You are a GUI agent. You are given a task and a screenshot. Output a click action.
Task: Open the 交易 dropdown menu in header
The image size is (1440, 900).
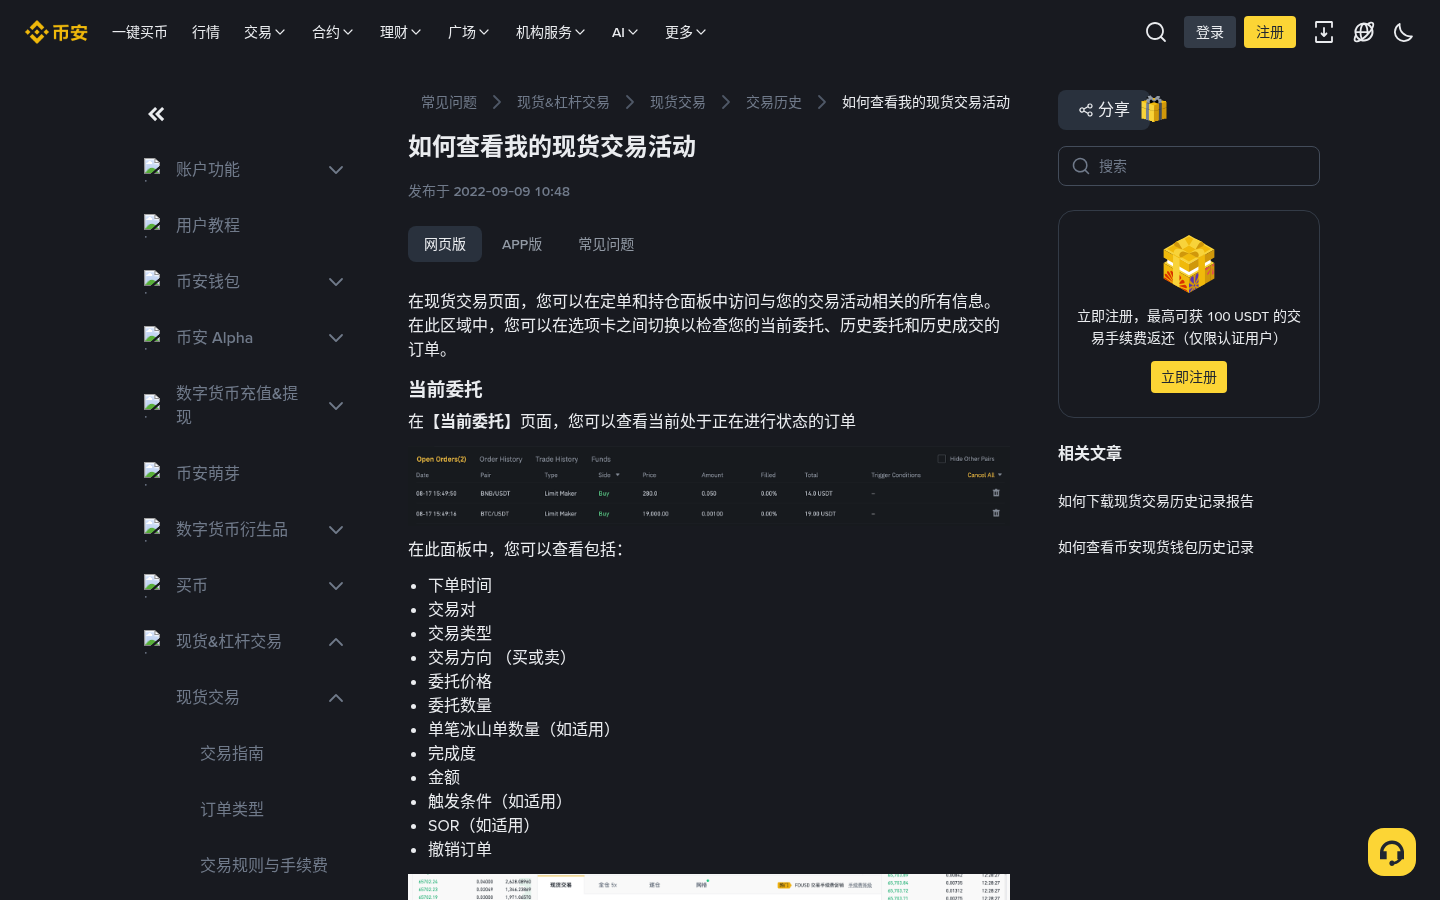[x=265, y=32]
